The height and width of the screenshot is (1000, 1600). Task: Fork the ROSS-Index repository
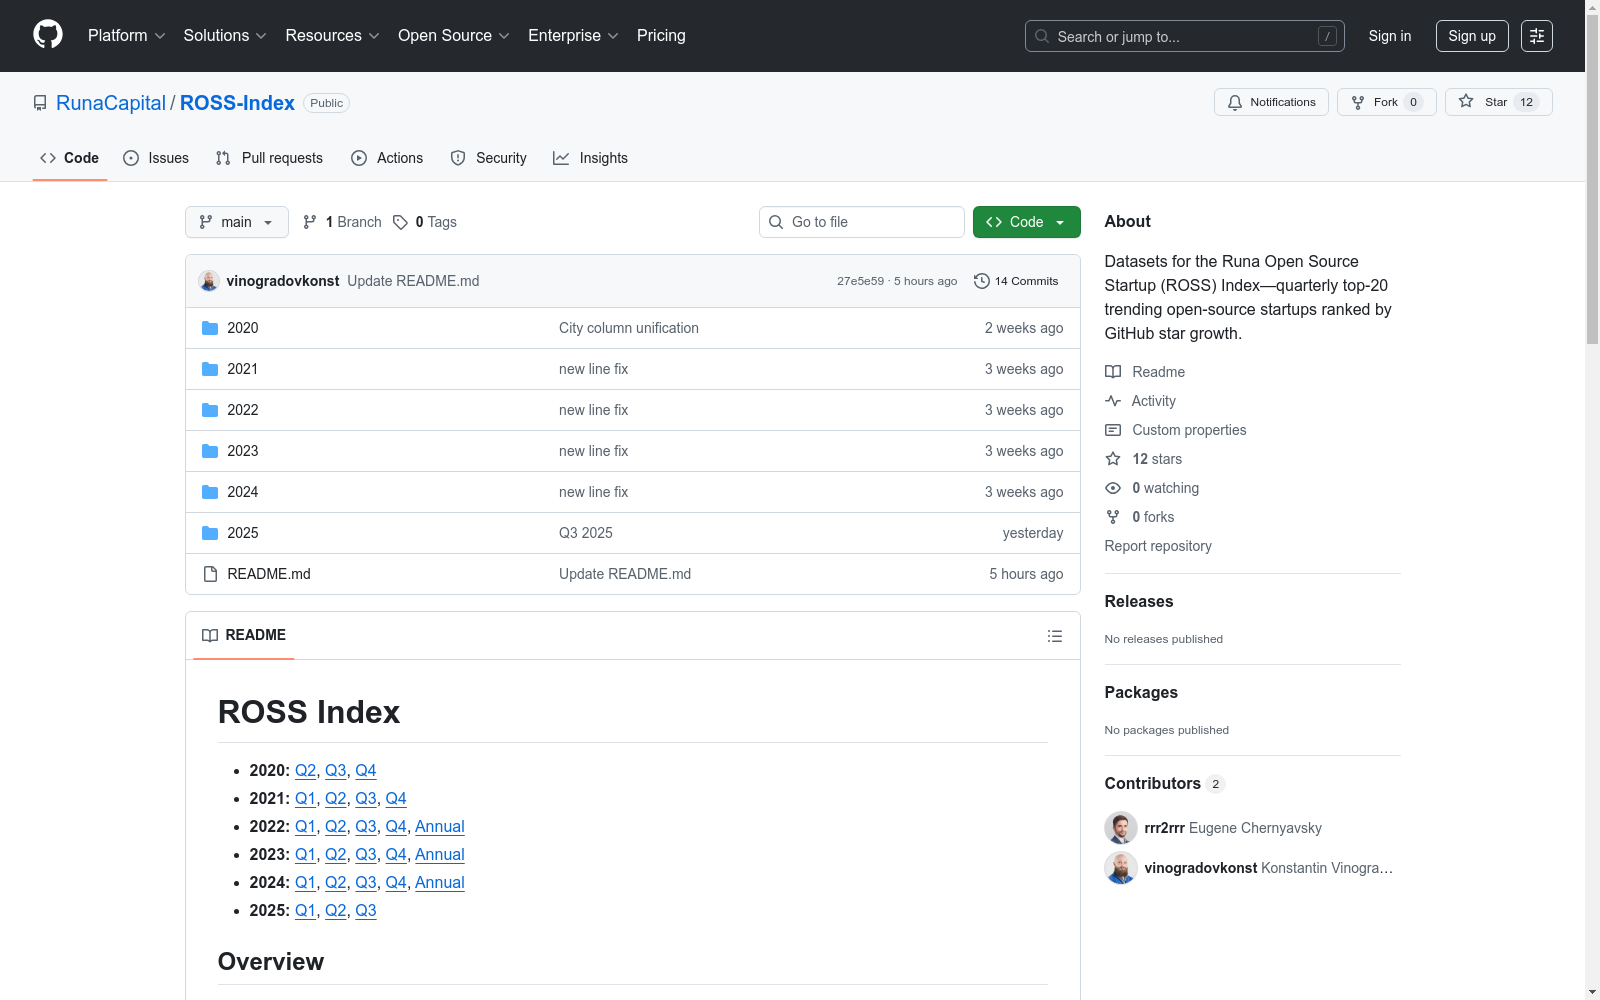click(x=1386, y=102)
